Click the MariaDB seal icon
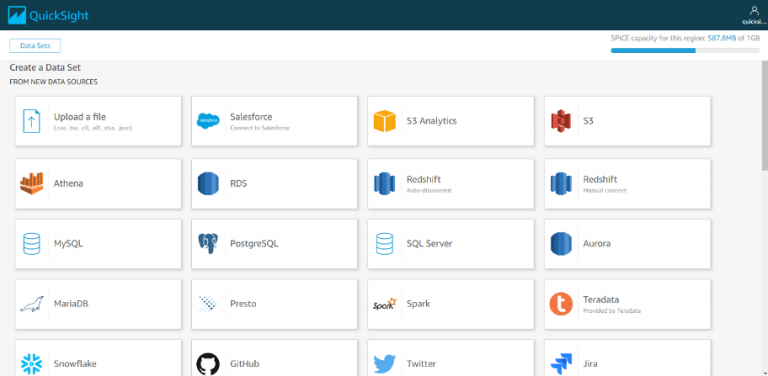 [x=32, y=304]
